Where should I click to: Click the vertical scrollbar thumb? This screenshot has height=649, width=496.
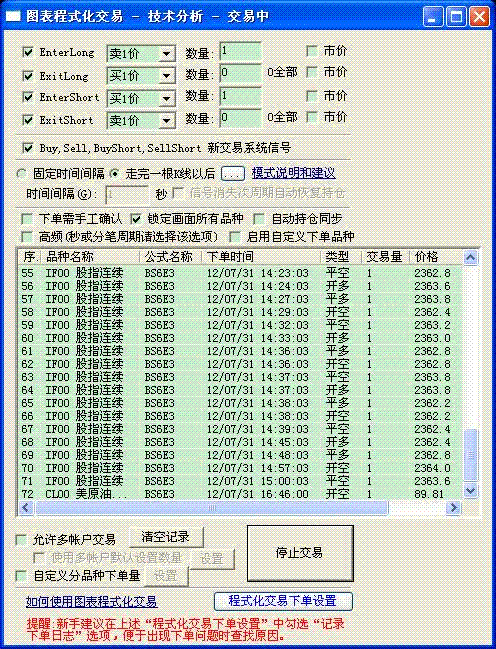470,455
